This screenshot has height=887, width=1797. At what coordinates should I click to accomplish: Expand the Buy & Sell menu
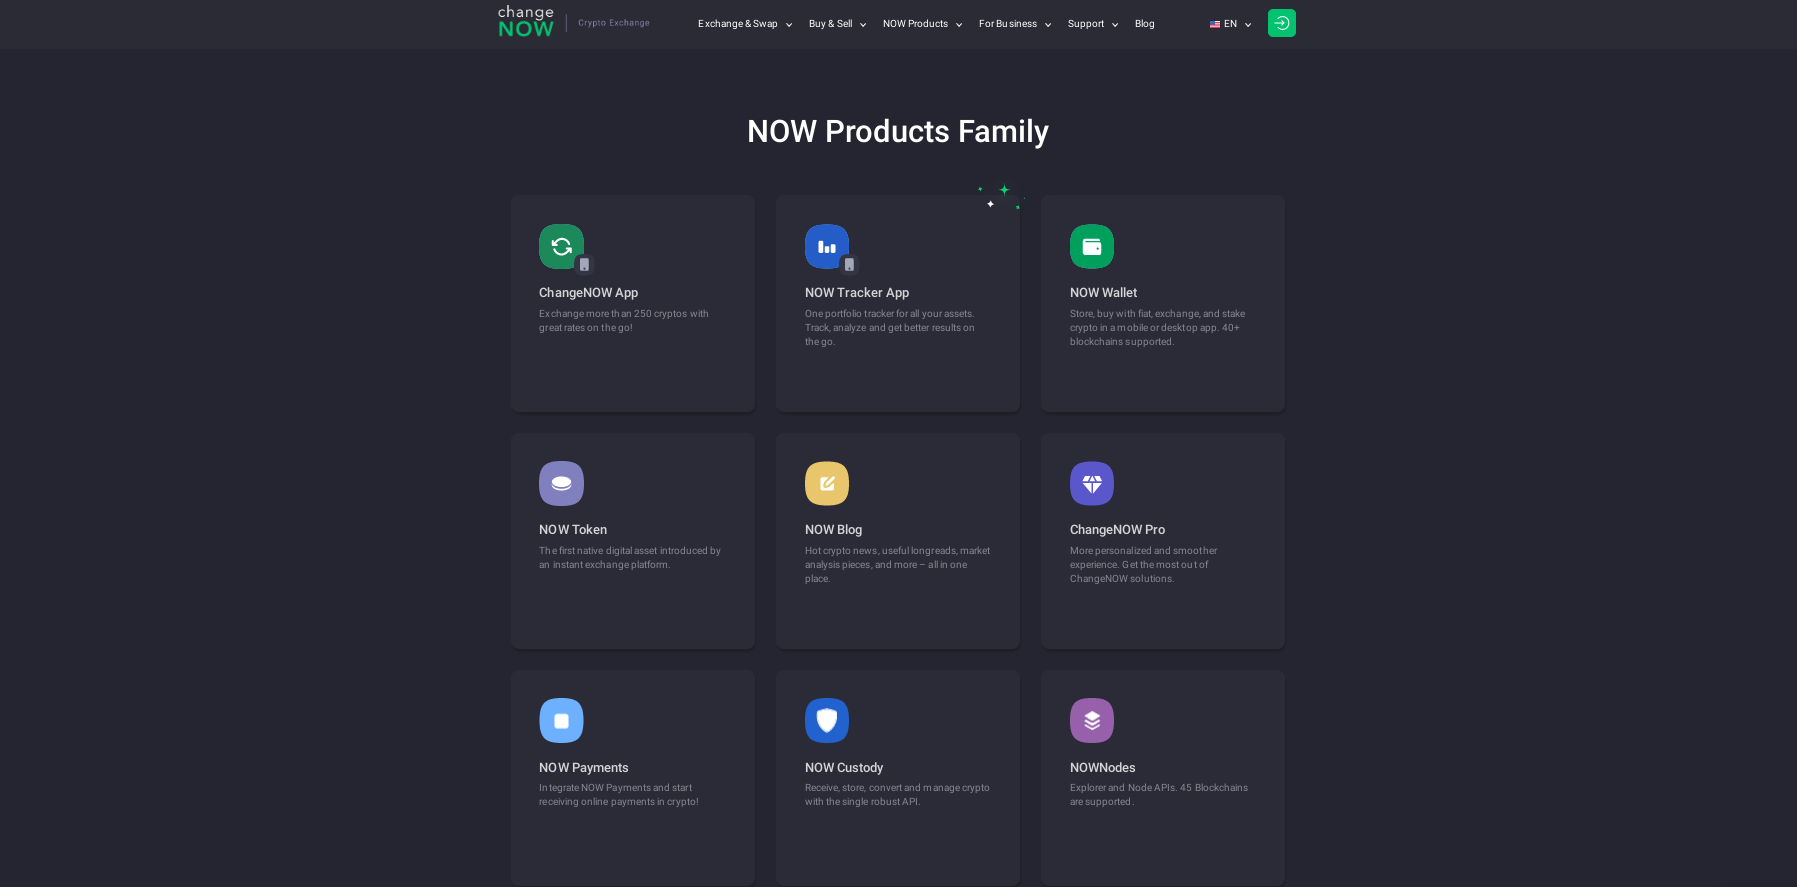pos(838,24)
